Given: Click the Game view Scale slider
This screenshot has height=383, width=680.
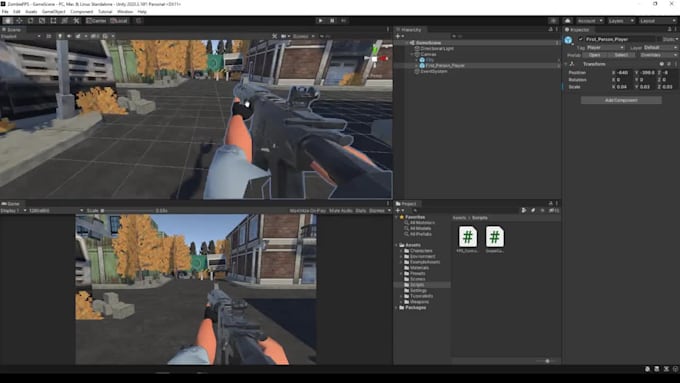Looking at the screenshot, I should tap(127, 210).
